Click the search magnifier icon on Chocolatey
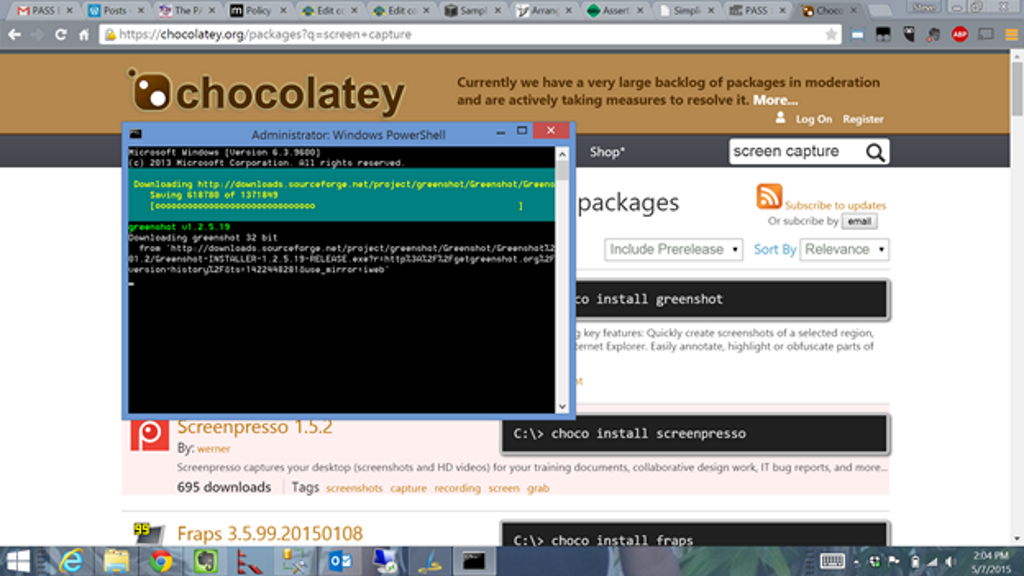Viewport: 1024px width, 576px height. (x=875, y=152)
